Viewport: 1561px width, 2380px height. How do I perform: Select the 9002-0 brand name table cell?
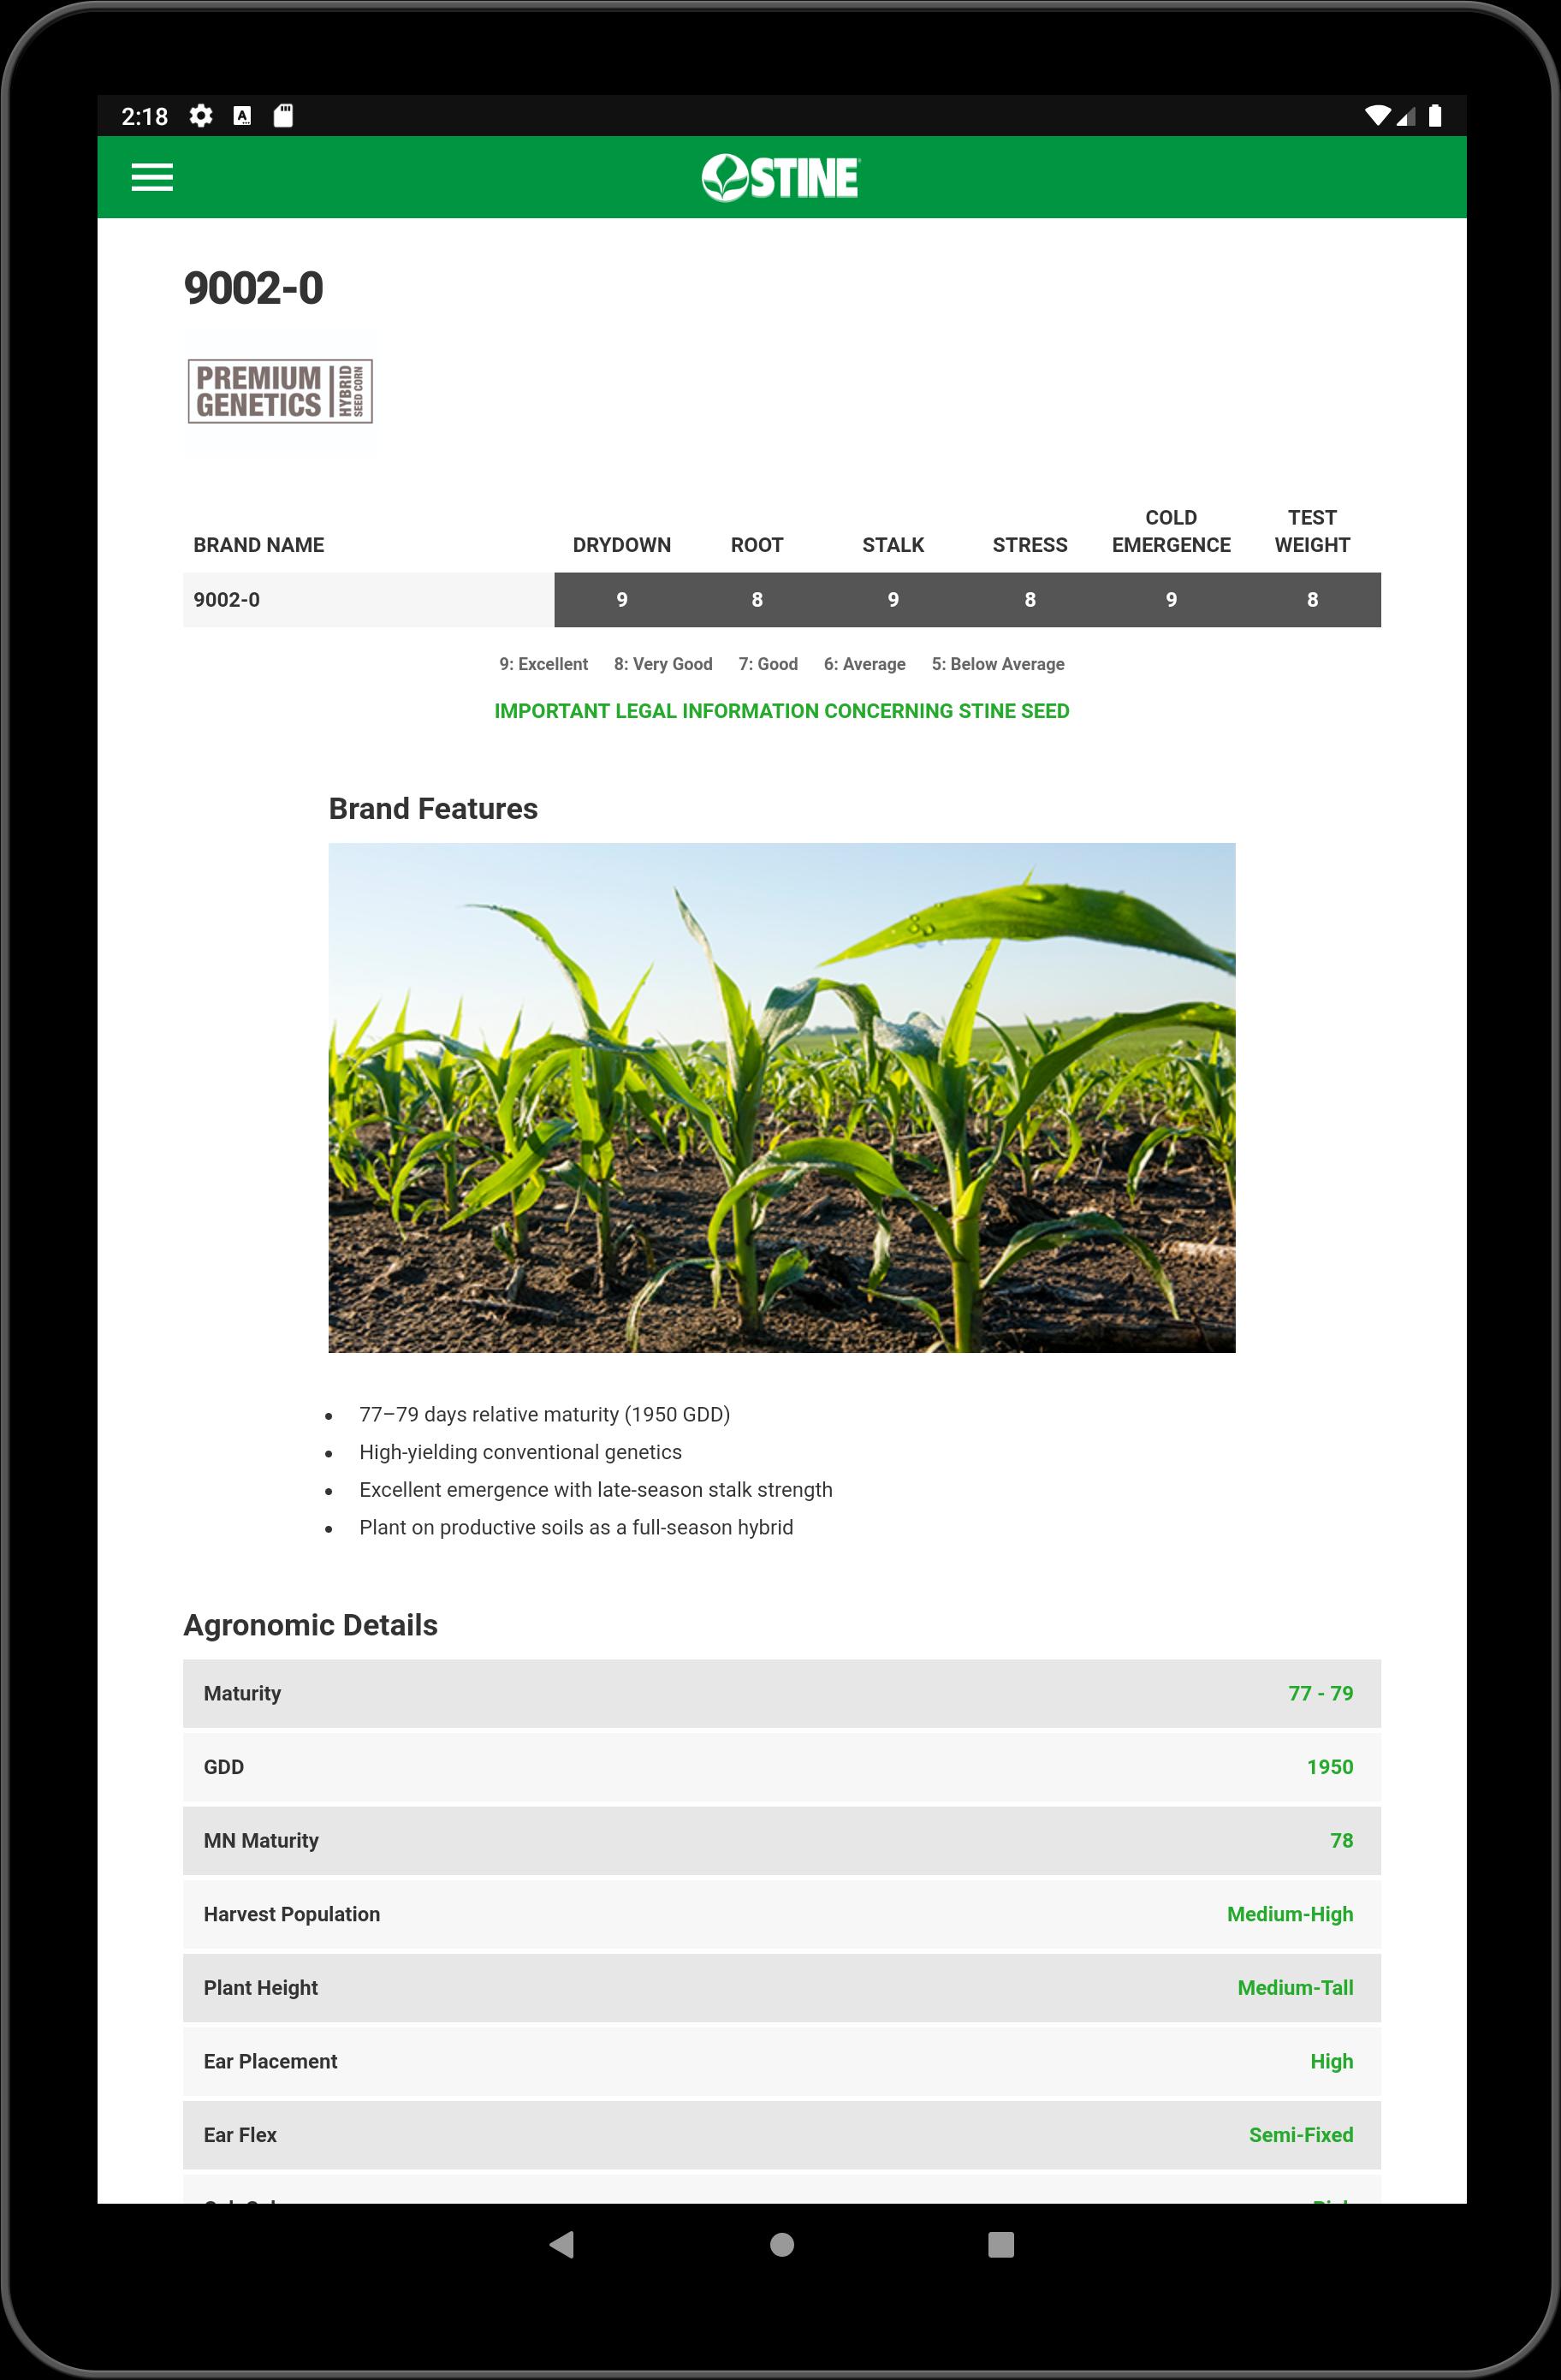tap(368, 600)
